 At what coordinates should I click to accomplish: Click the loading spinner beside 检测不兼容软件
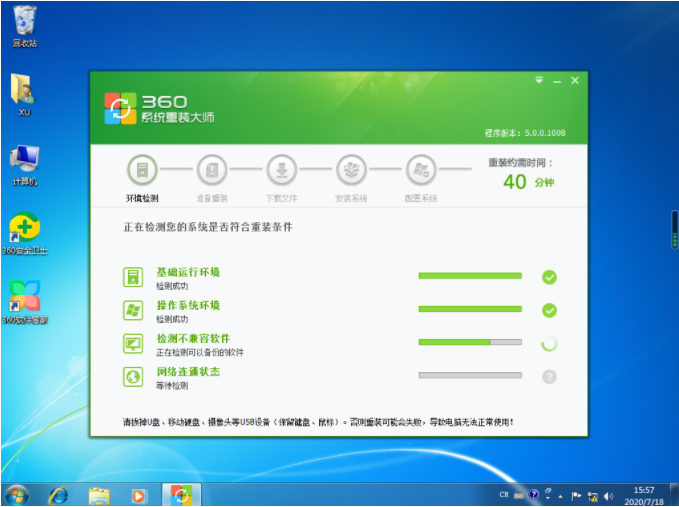click(549, 344)
